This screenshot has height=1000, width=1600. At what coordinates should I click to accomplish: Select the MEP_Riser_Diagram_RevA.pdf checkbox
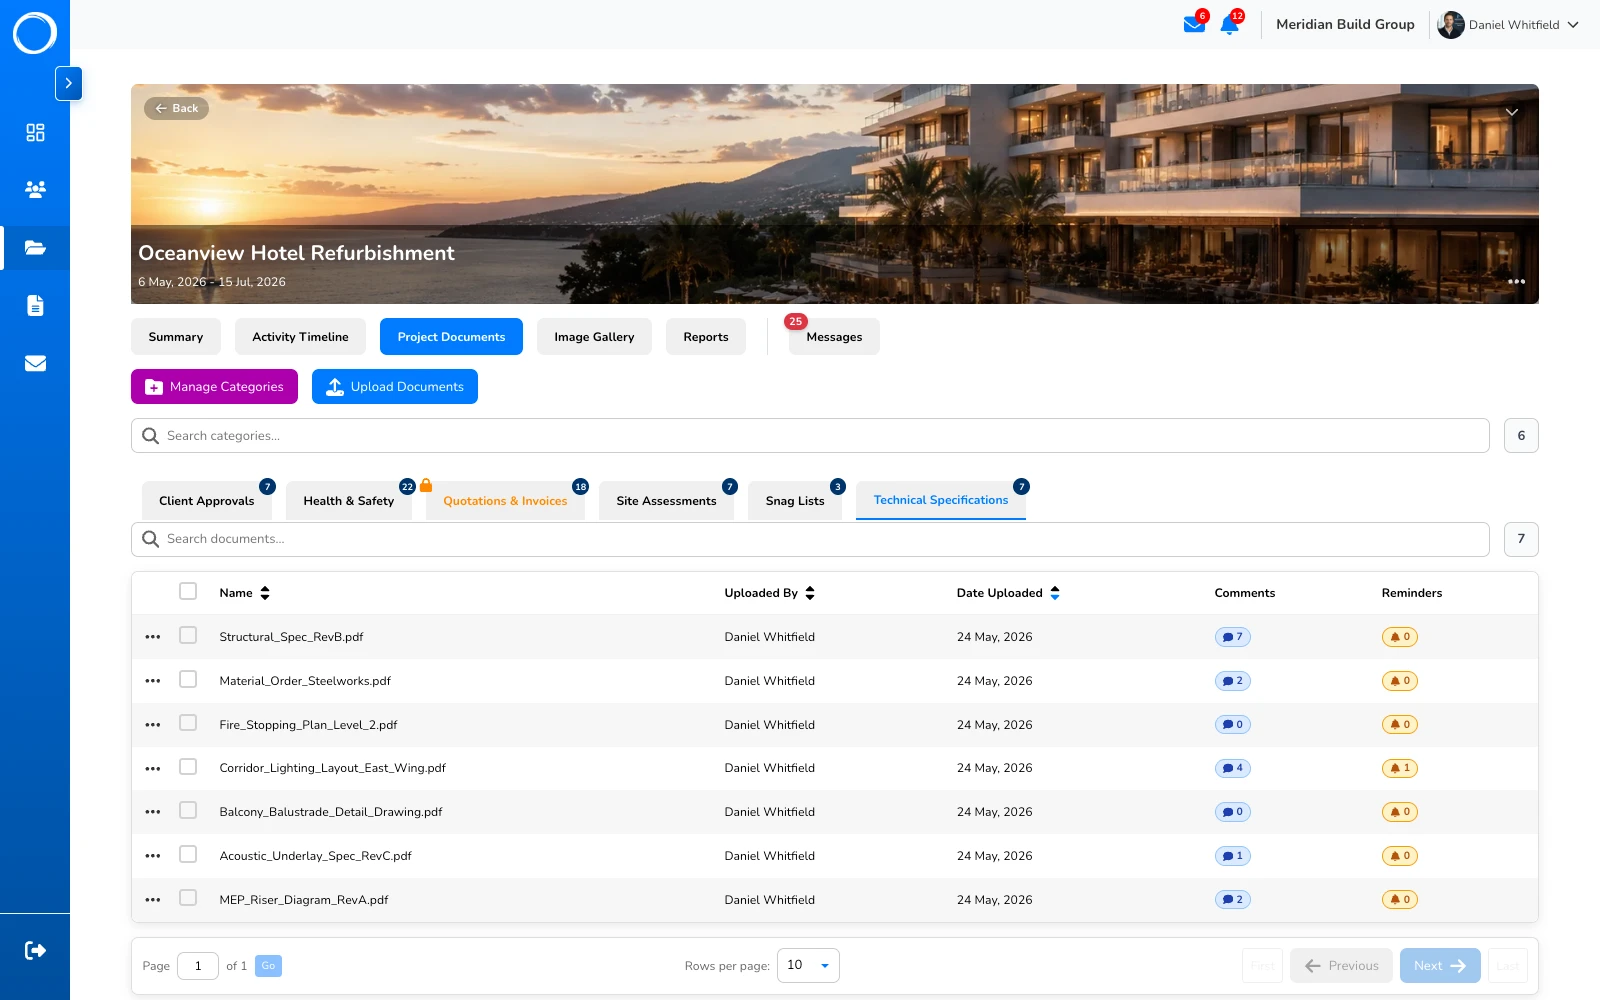[188, 898]
